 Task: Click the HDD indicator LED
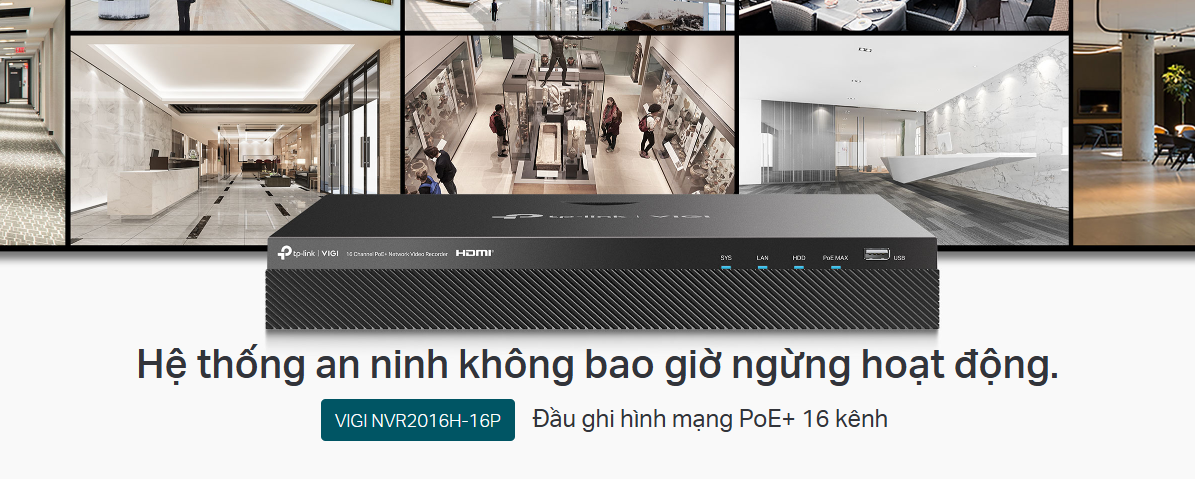799,267
